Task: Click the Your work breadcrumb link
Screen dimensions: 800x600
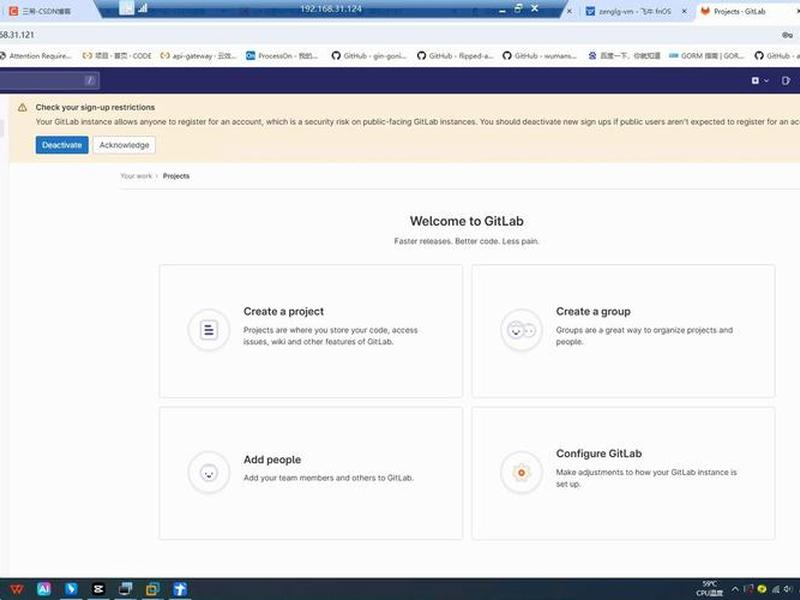Action: point(136,176)
